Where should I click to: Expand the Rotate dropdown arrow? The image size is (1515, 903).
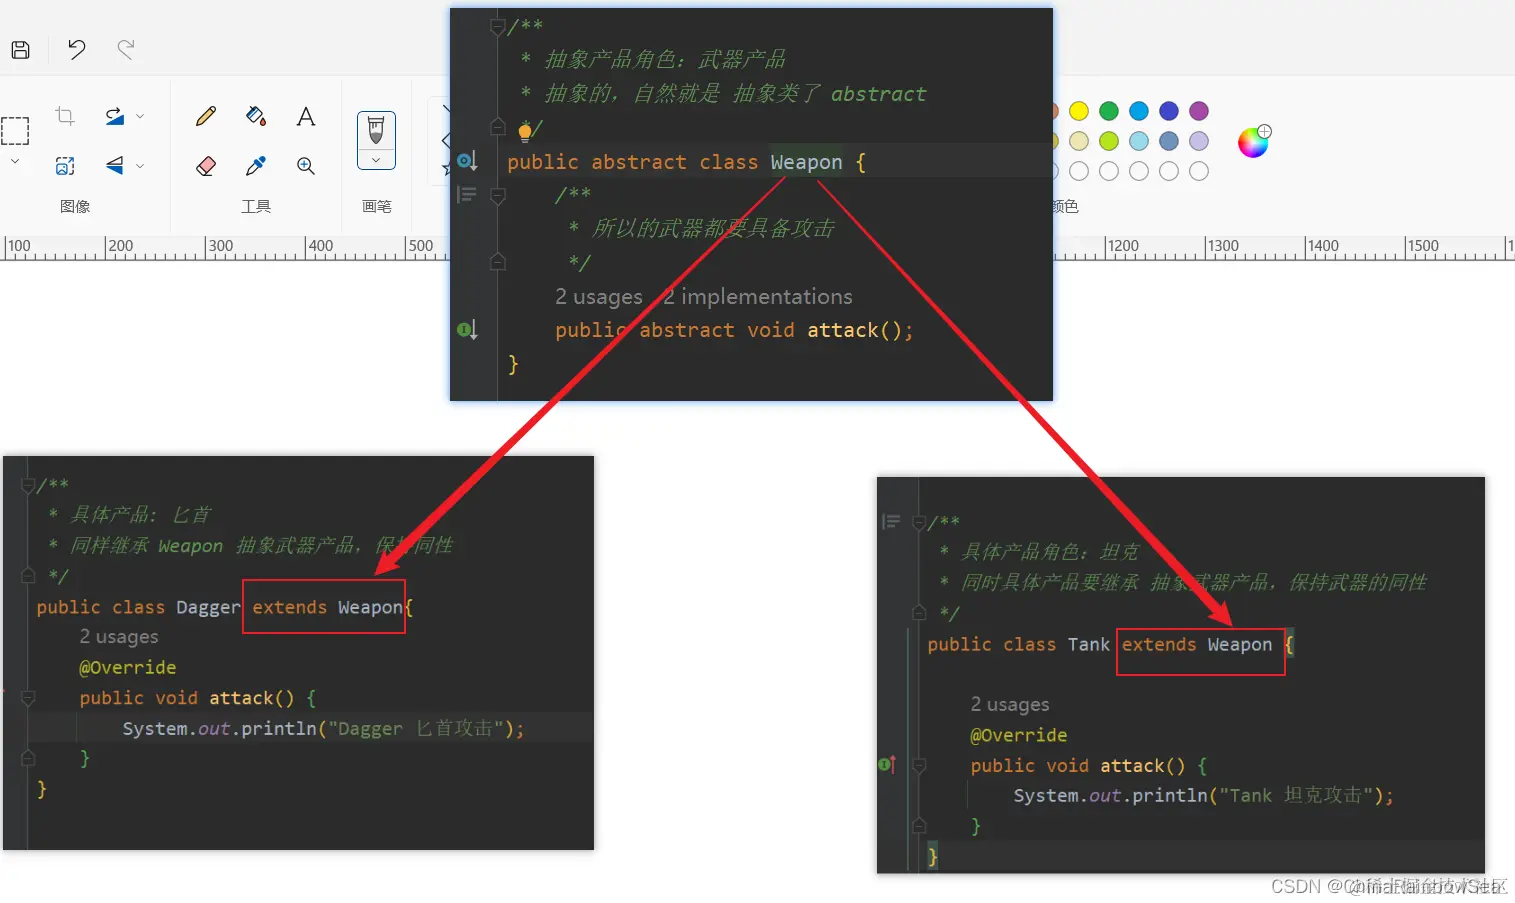pos(140,116)
